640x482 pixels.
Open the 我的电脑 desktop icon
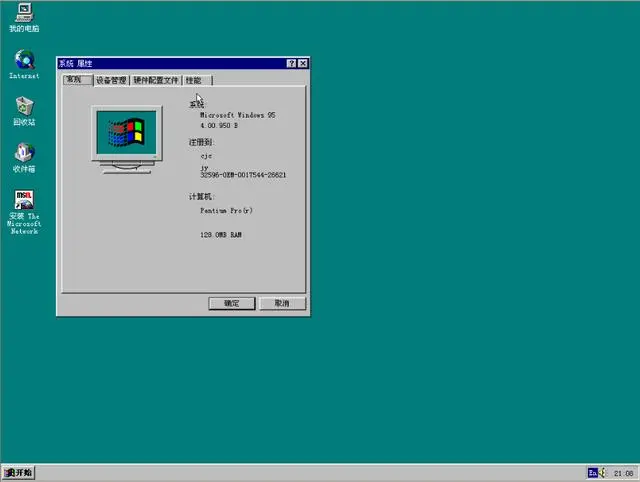(24, 17)
